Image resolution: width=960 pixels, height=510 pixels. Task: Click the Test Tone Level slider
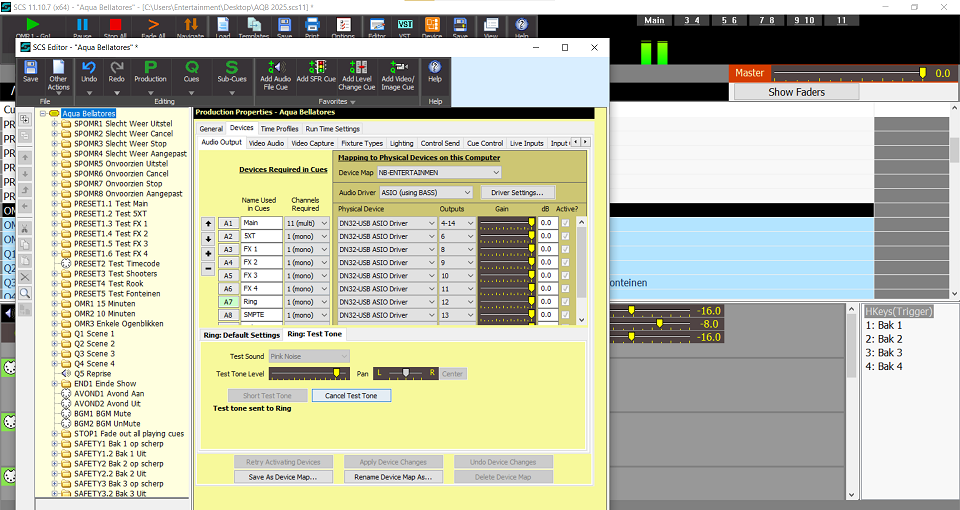pyautogui.click(x=309, y=373)
